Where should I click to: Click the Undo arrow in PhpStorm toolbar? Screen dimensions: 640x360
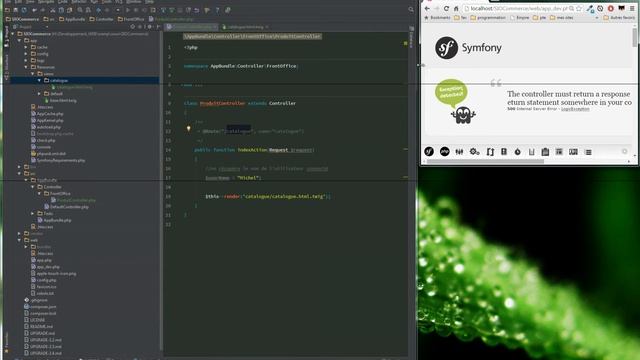click(35, 10)
